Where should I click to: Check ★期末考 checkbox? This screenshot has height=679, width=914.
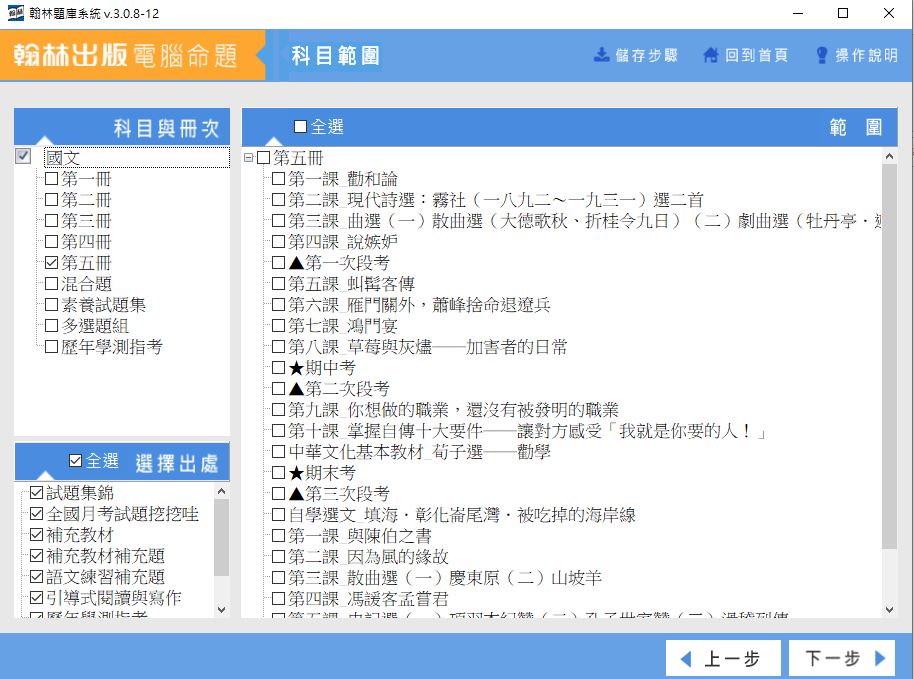tap(279, 472)
